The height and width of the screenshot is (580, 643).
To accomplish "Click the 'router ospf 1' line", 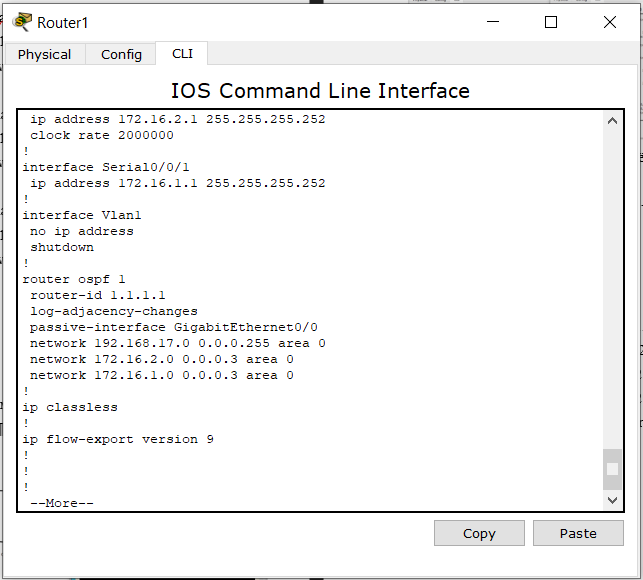I will 74,279.
